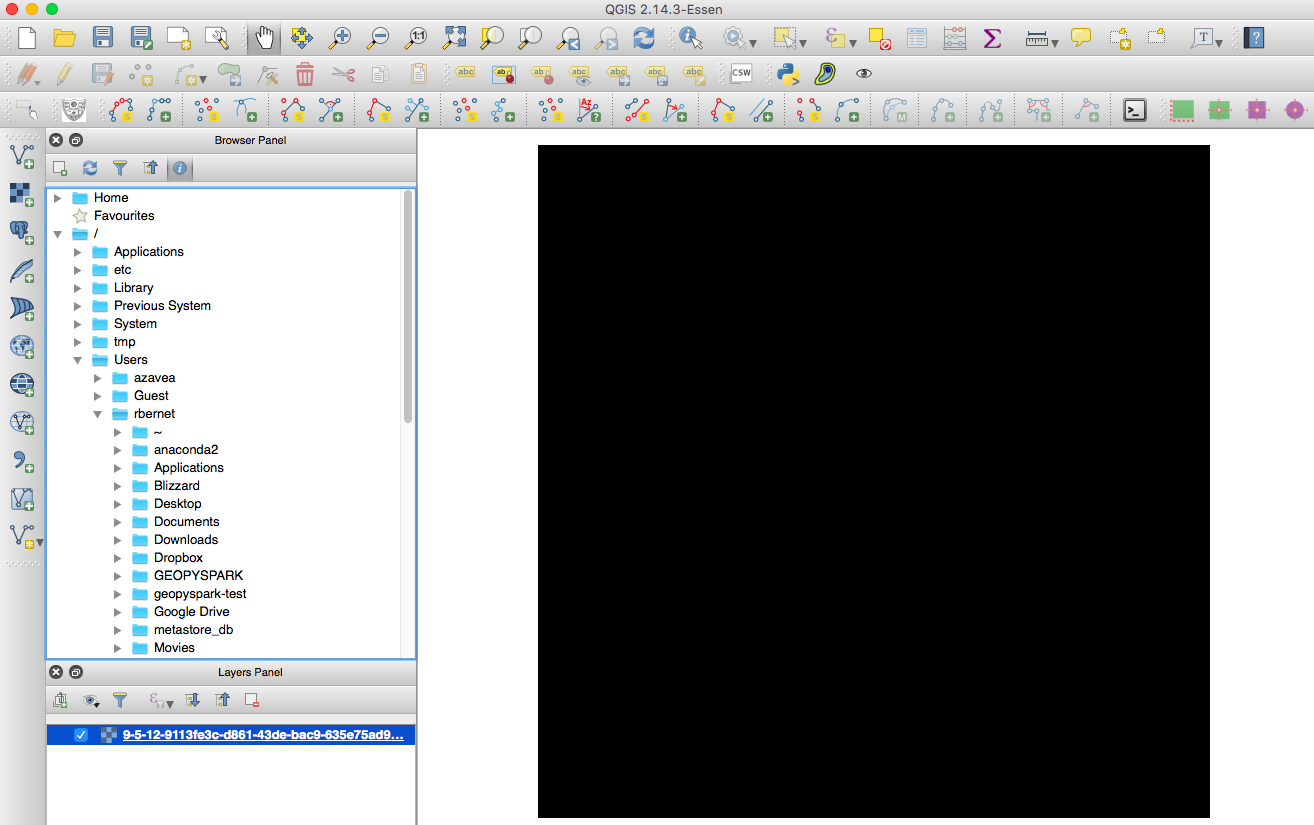
Task: Open the MetaSearch CSW tool
Action: coord(740,73)
